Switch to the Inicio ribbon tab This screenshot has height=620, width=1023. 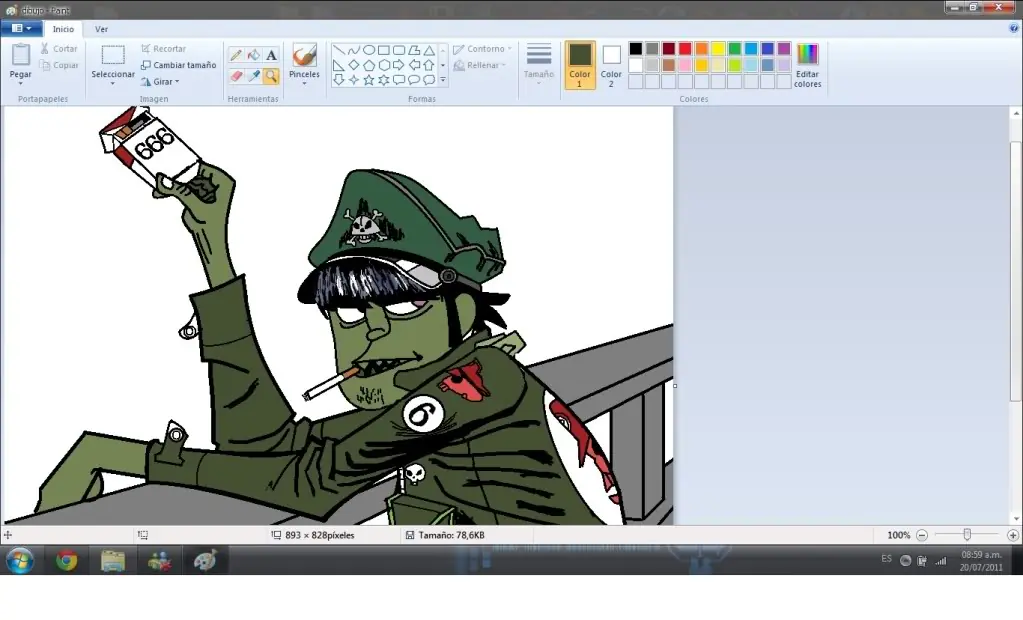(63, 29)
